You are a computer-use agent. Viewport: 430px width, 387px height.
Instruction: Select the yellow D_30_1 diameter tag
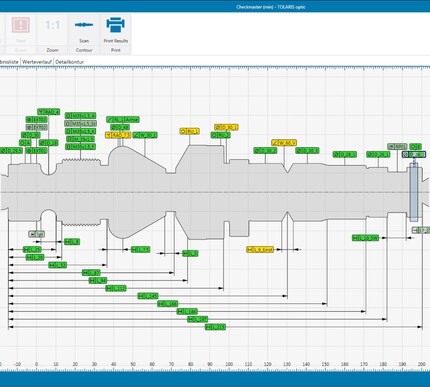pos(226,127)
